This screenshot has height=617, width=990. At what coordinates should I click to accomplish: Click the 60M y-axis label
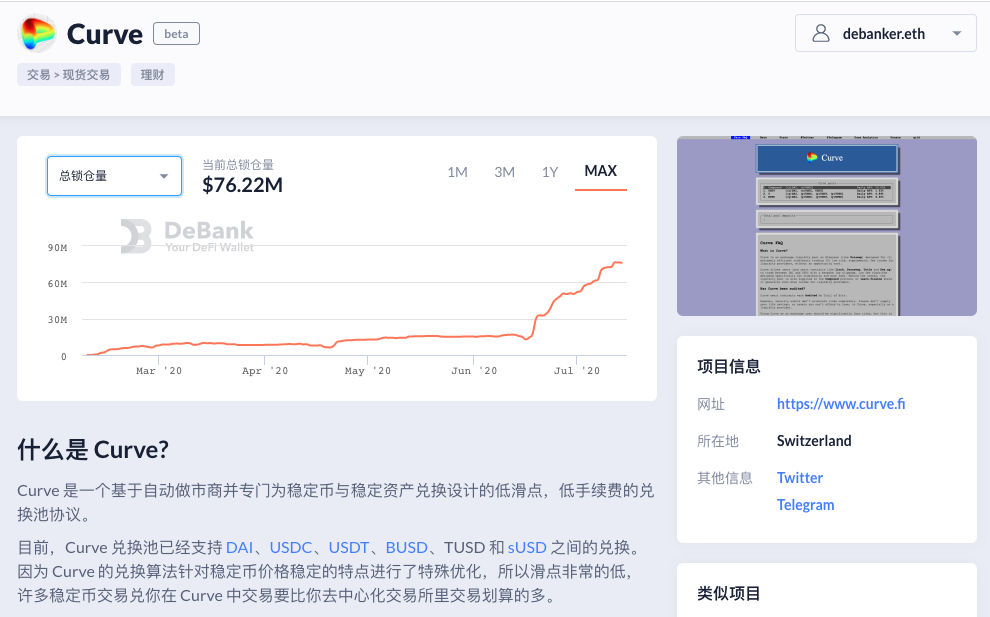[57, 284]
